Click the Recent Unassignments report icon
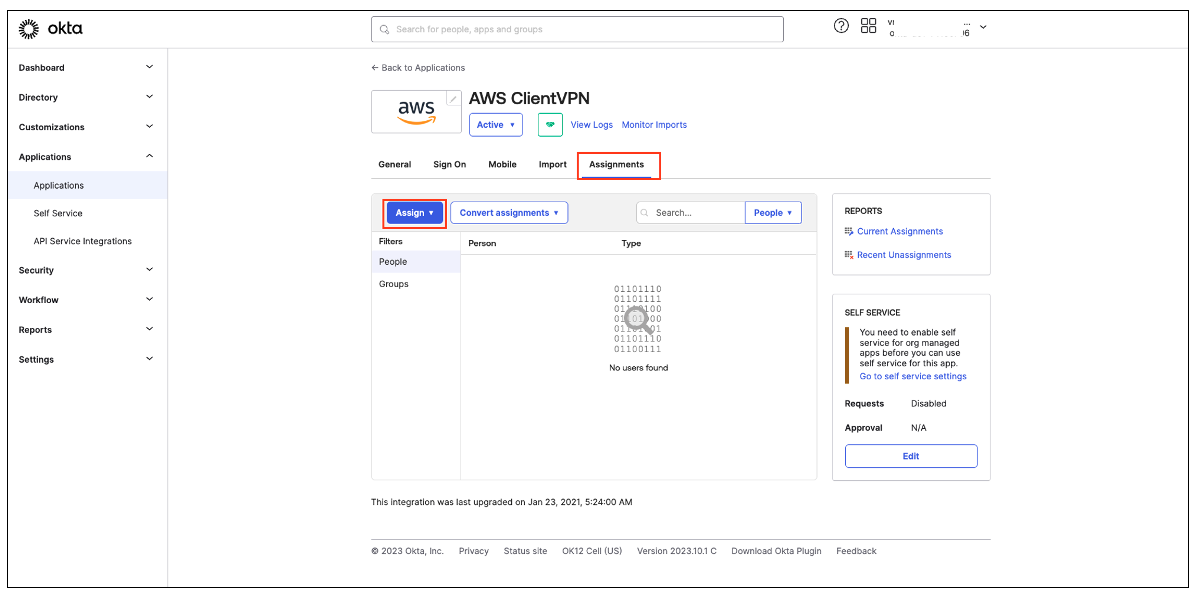This screenshot has height=595, width=1195. point(849,255)
